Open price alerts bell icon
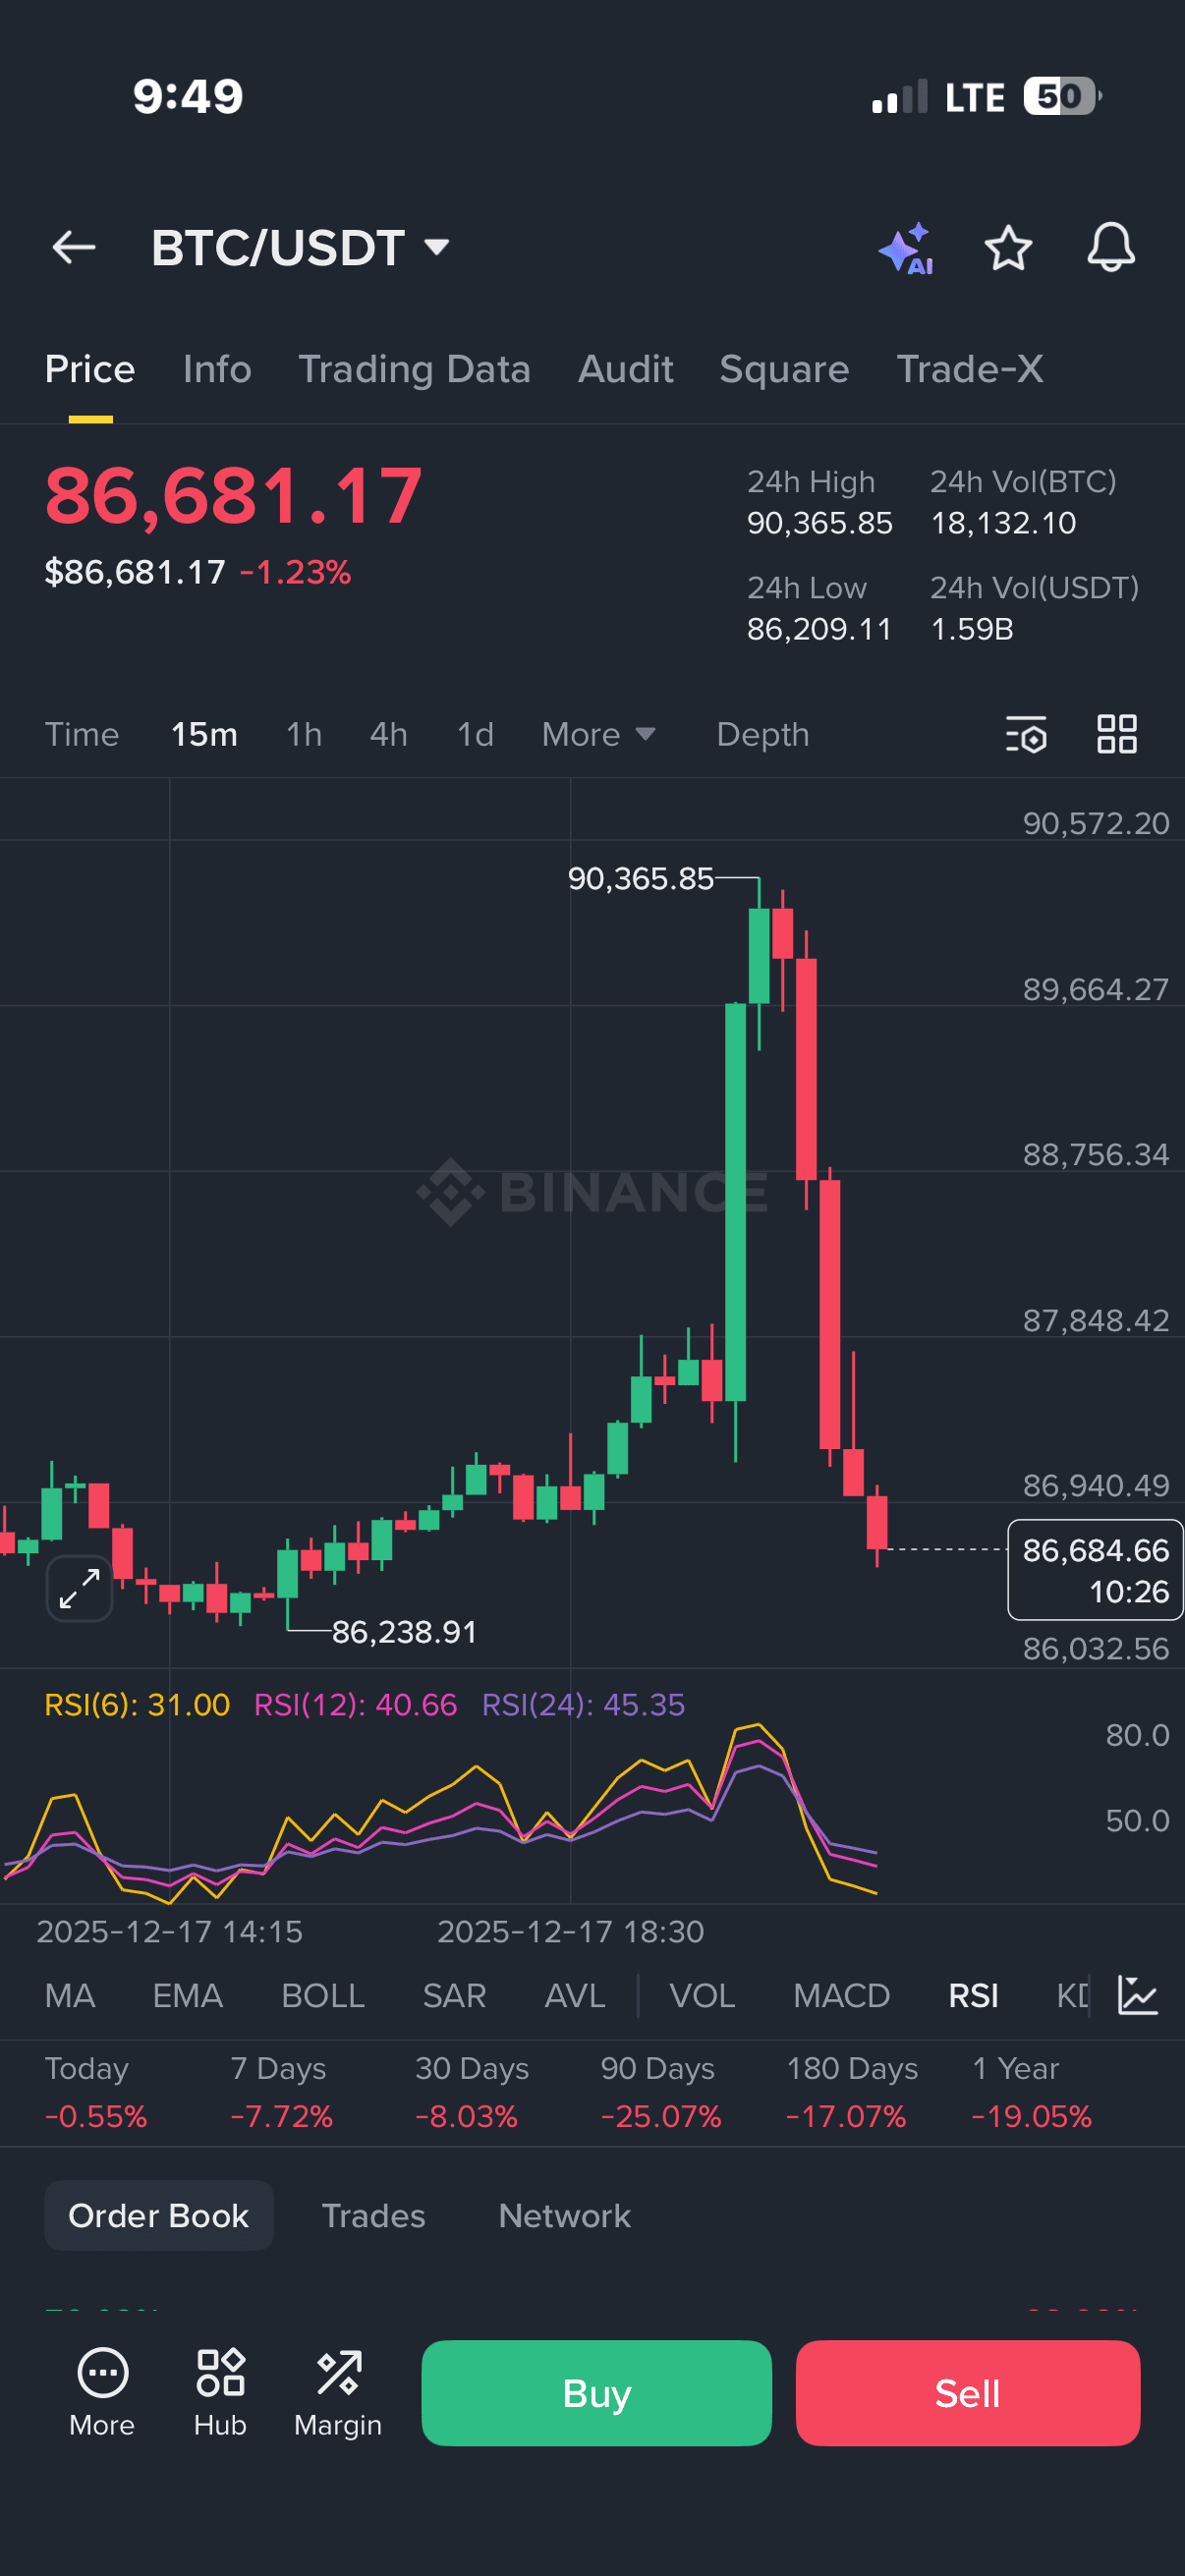The image size is (1185, 2576). click(1111, 247)
